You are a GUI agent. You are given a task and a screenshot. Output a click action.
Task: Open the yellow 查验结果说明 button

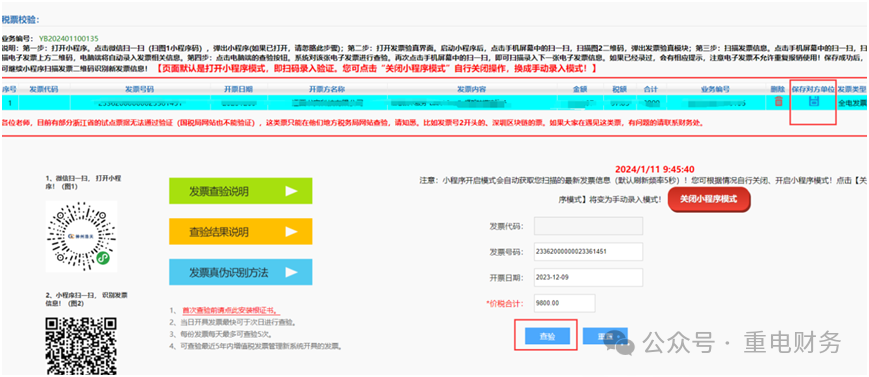(241, 231)
